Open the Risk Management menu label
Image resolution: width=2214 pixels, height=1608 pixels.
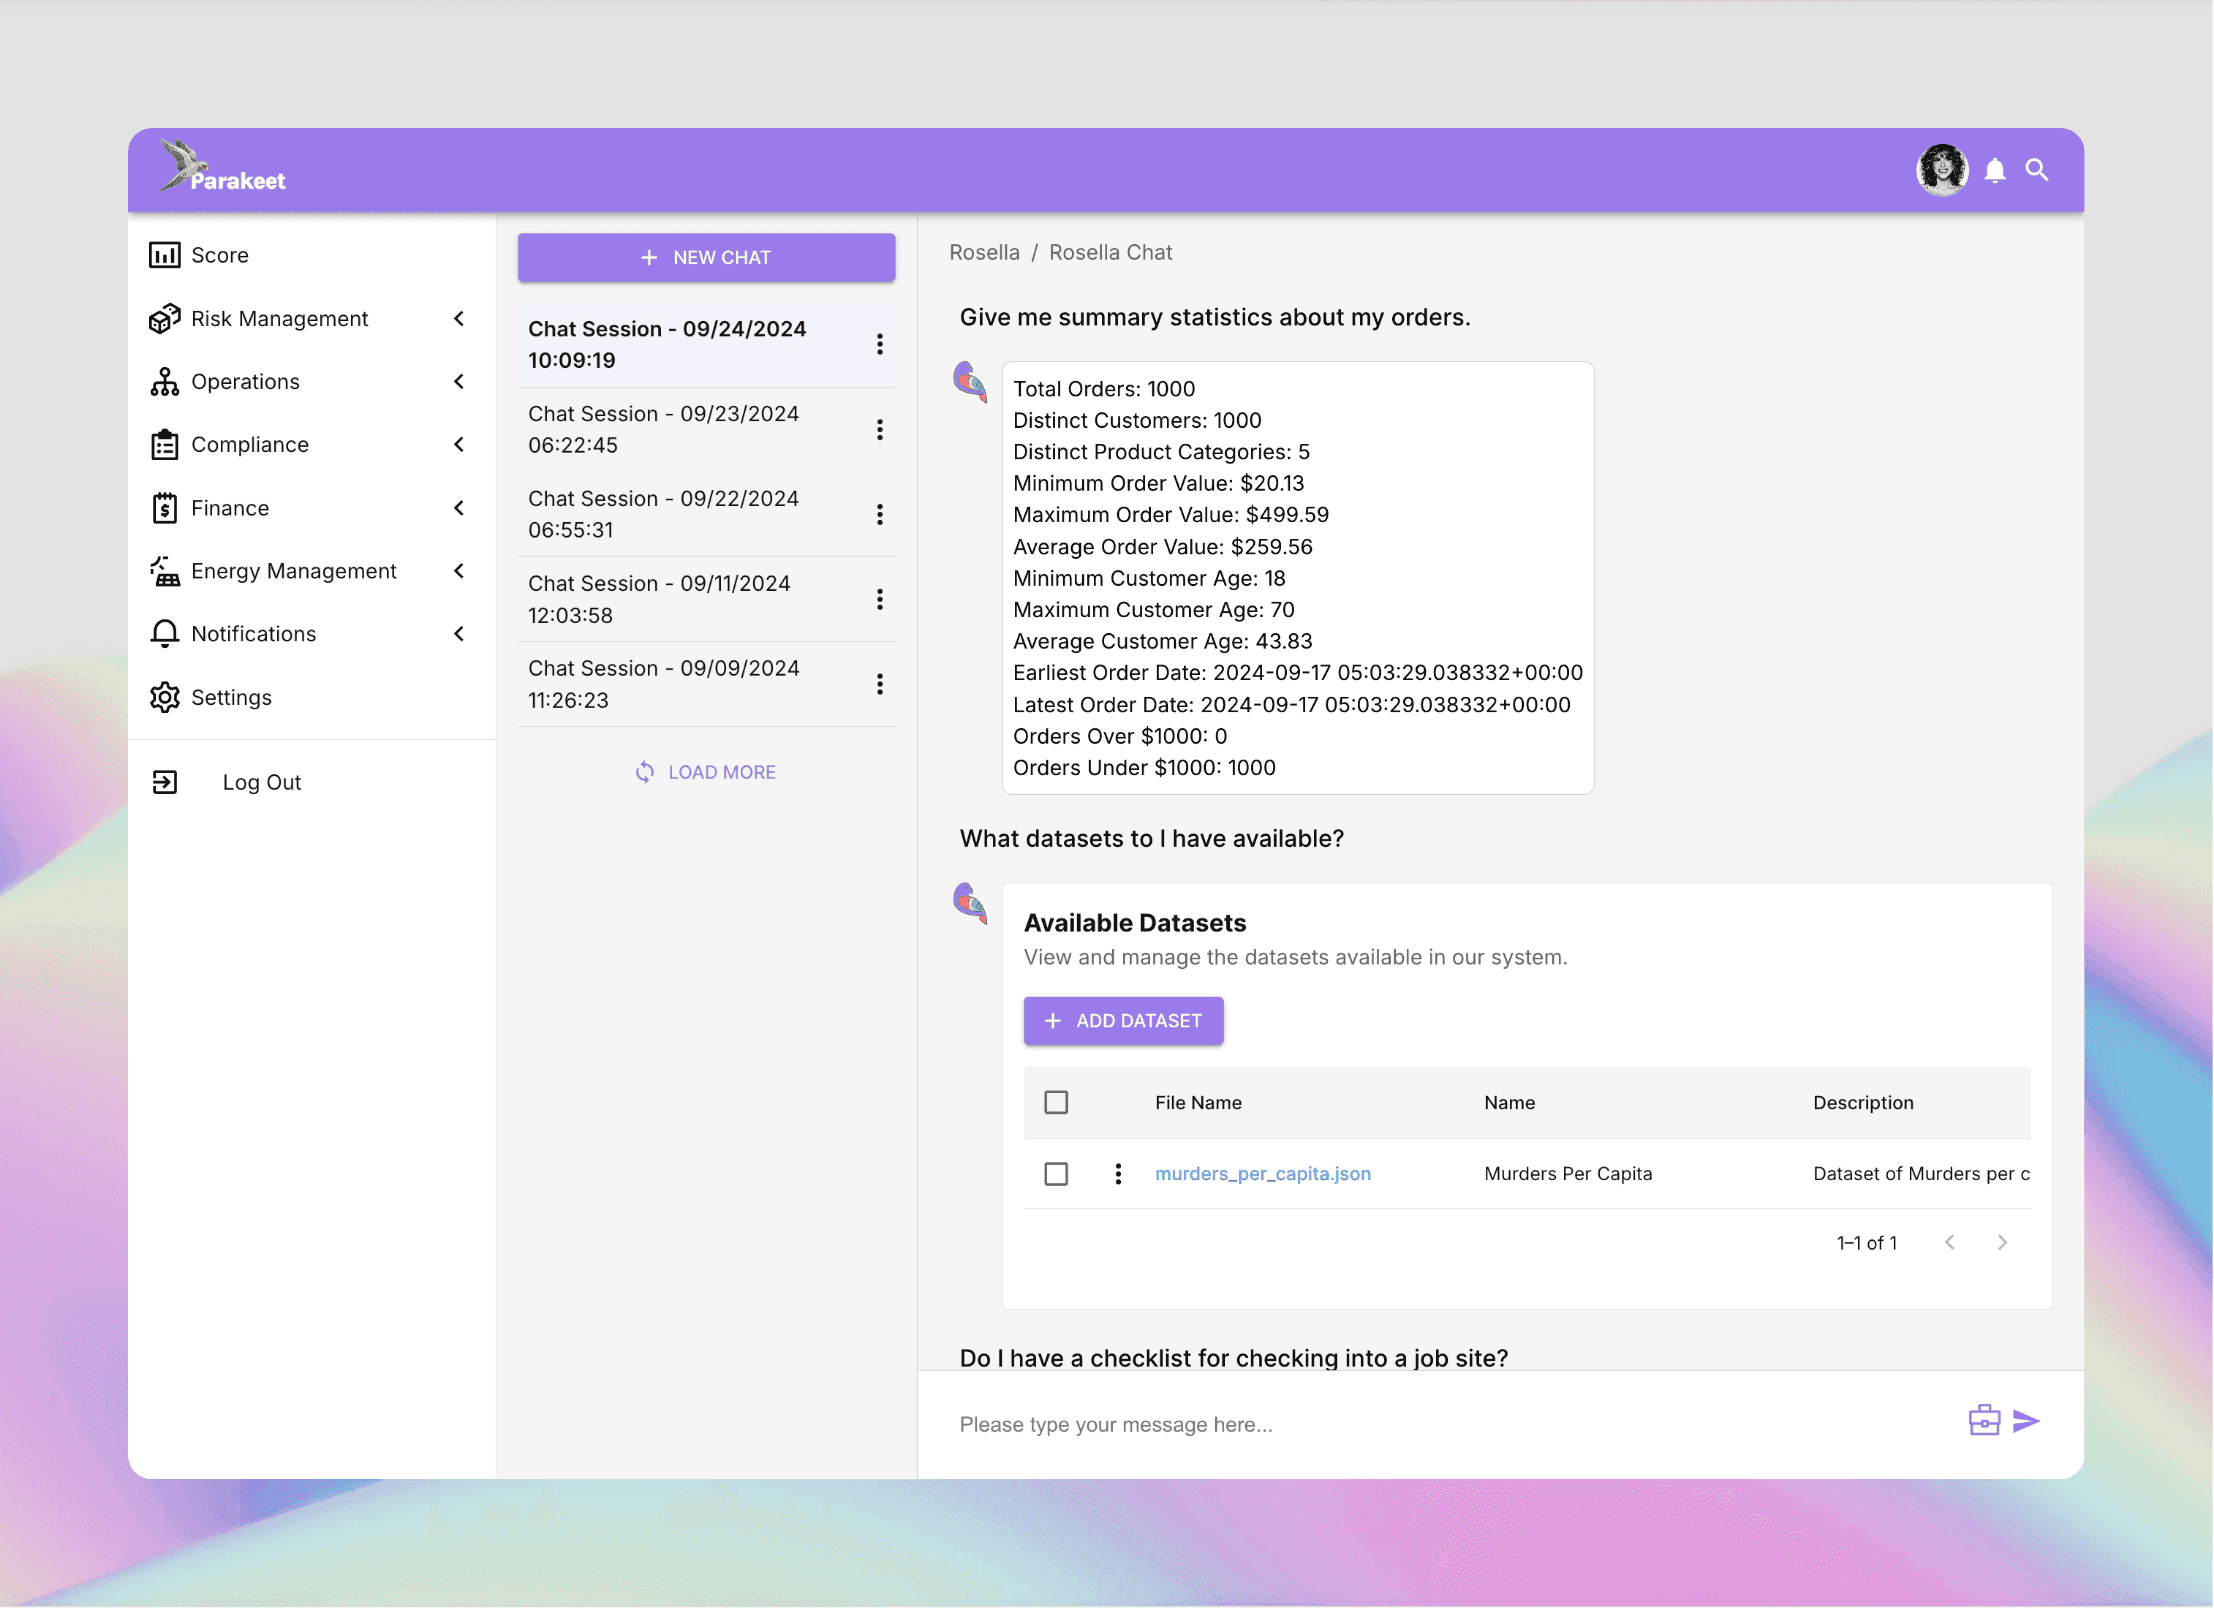click(279, 319)
